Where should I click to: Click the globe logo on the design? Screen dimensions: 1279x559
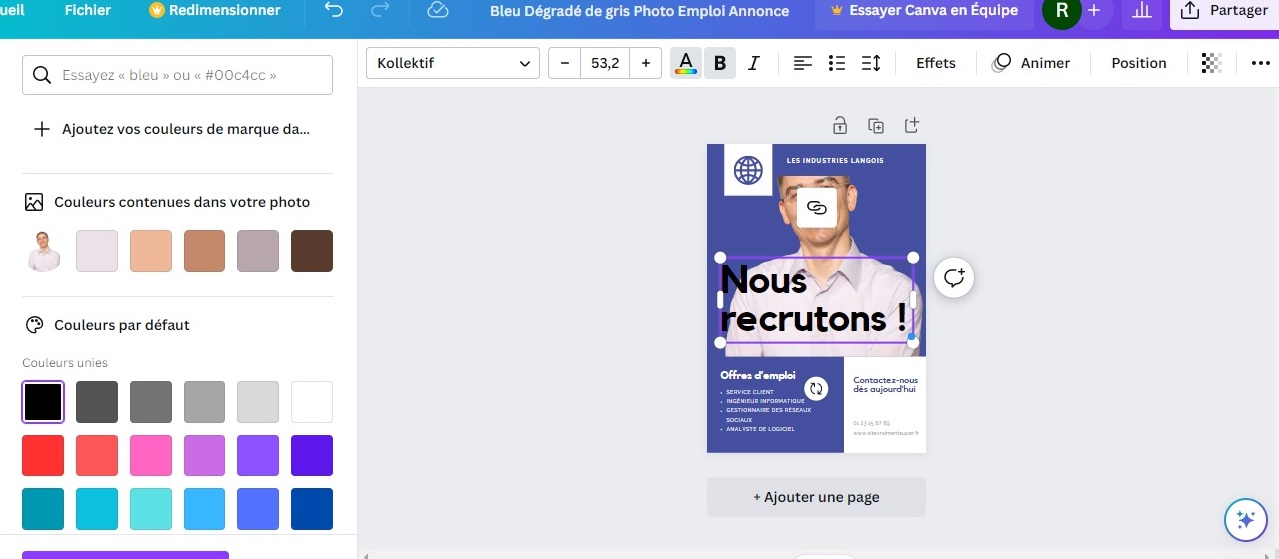click(x=748, y=170)
